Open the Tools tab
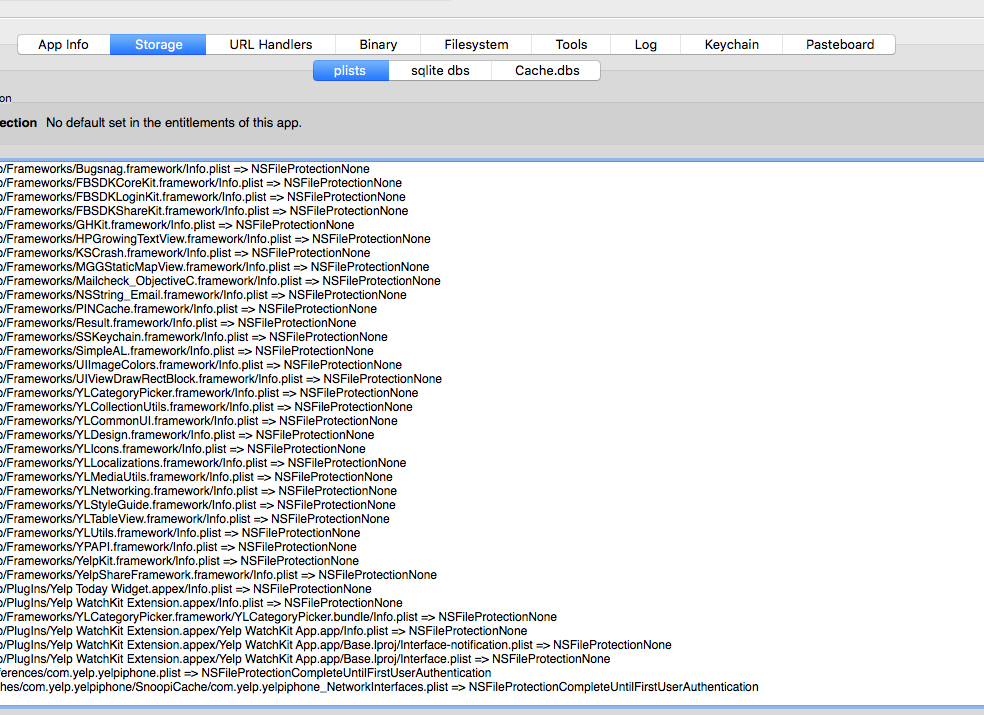The image size is (984, 715). tap(571, 45)
